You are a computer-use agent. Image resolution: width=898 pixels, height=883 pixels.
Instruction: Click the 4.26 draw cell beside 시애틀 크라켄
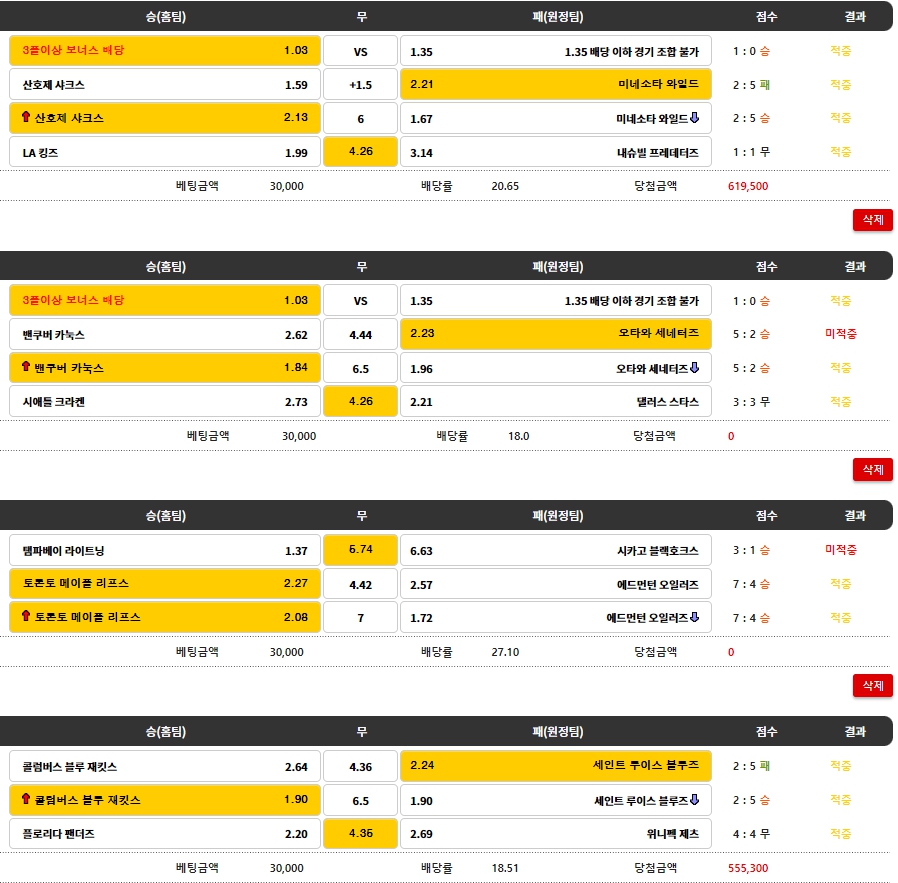point(360,401)
